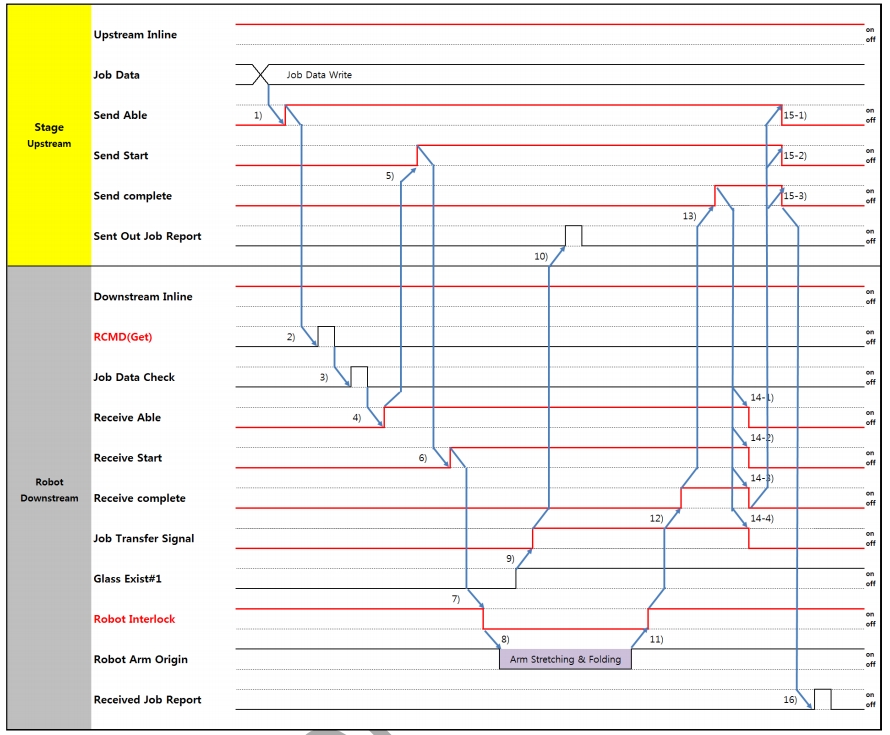This screenshot has height=735, width=890.
Task: Click the gray Robot Downstream block
Action: (x=48, y=490)
